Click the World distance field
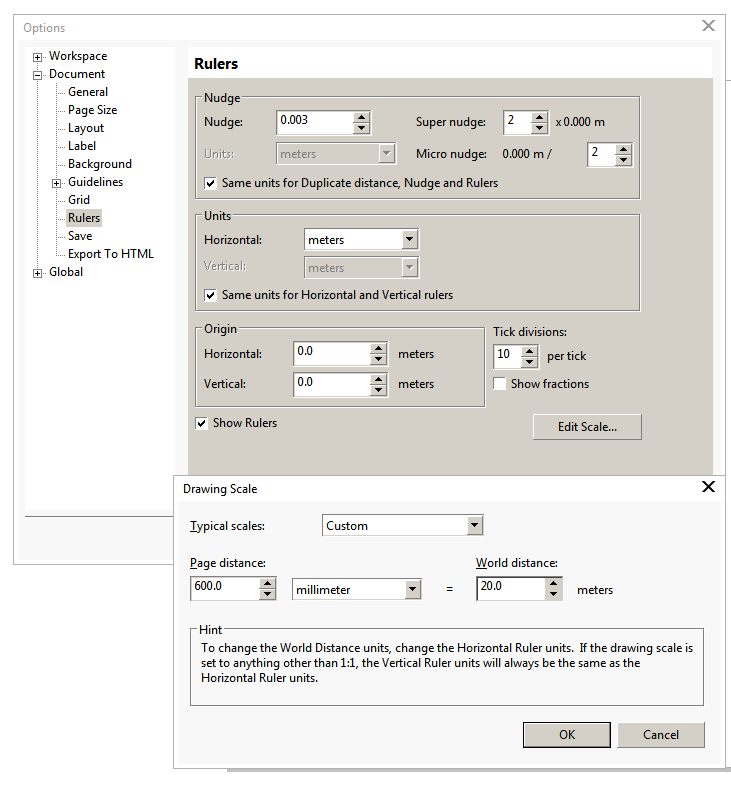Image resolution: width=731 pixels, height=788 pixels. [x=511, y=588]
